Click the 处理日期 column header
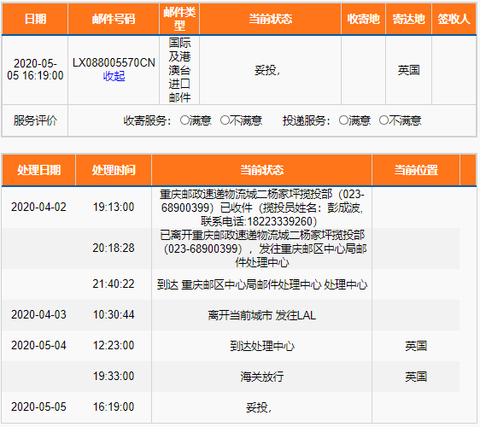Screen dimensions: 480x427 click(39, 170)
